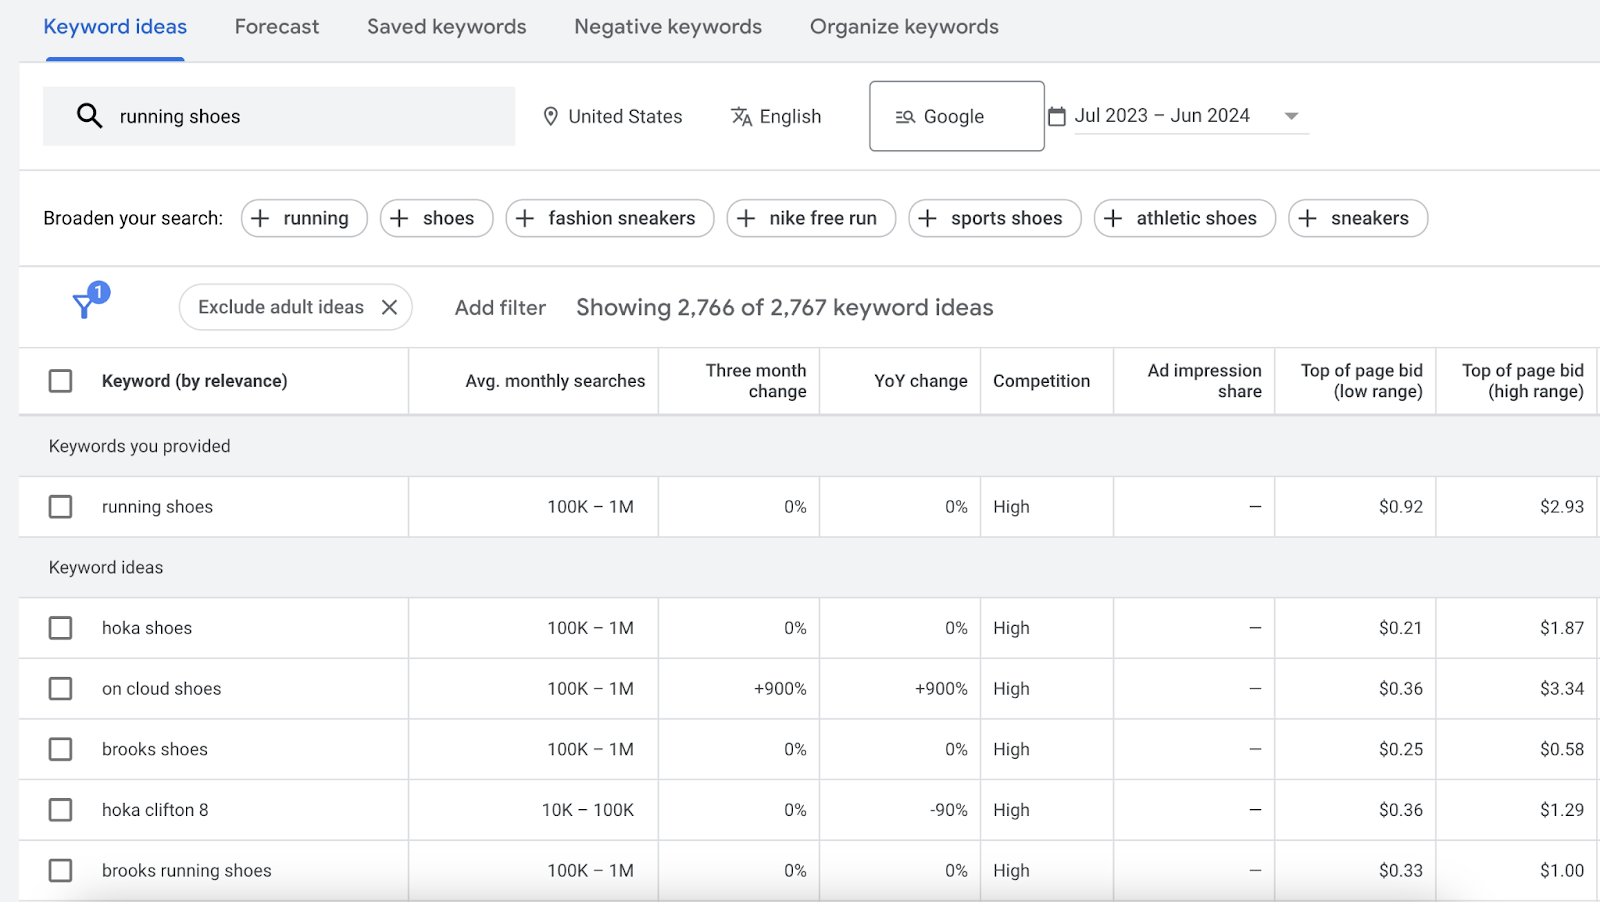
Task: Add the sneakers suggestion chip
Action: [1358, 218]
